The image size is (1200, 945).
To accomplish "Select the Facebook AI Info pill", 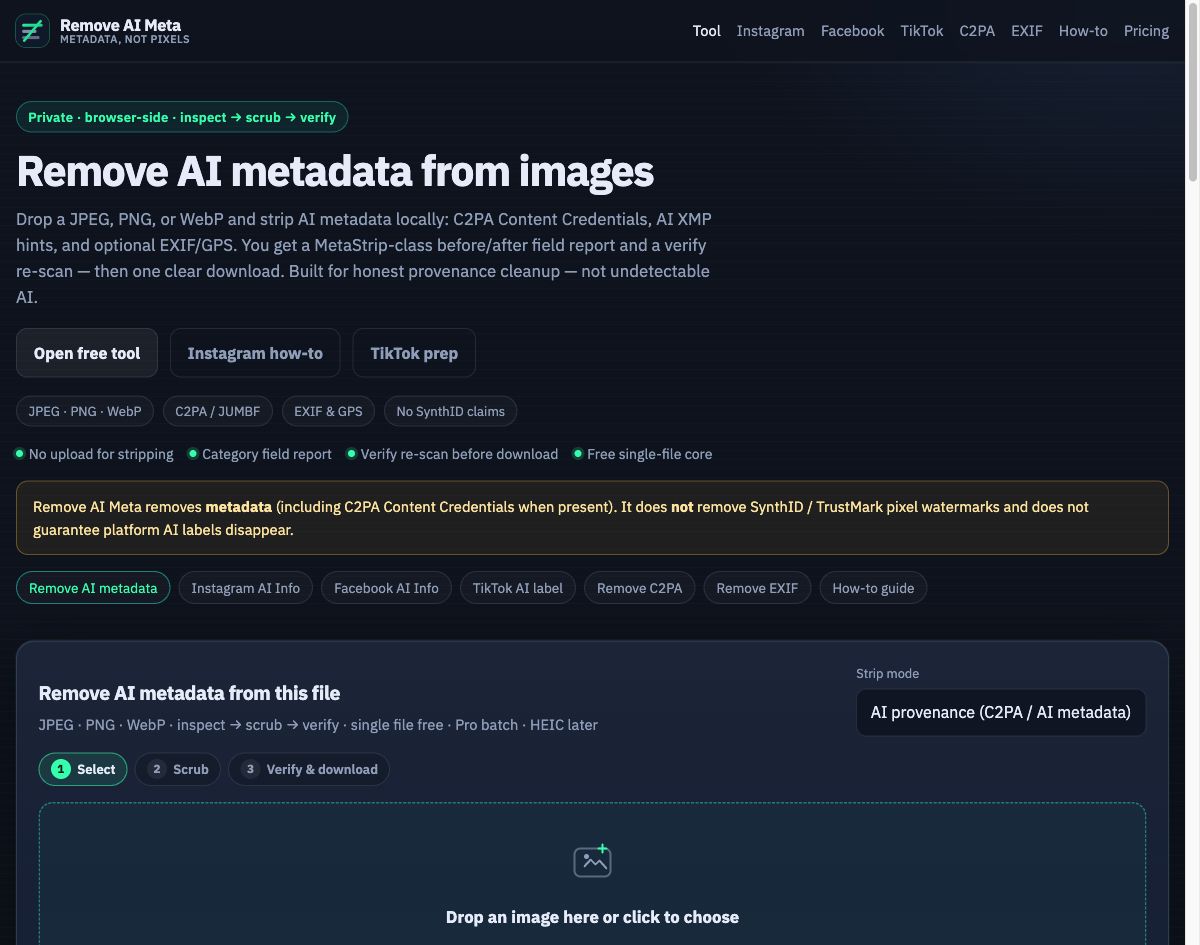I will [x=386, y=588].
